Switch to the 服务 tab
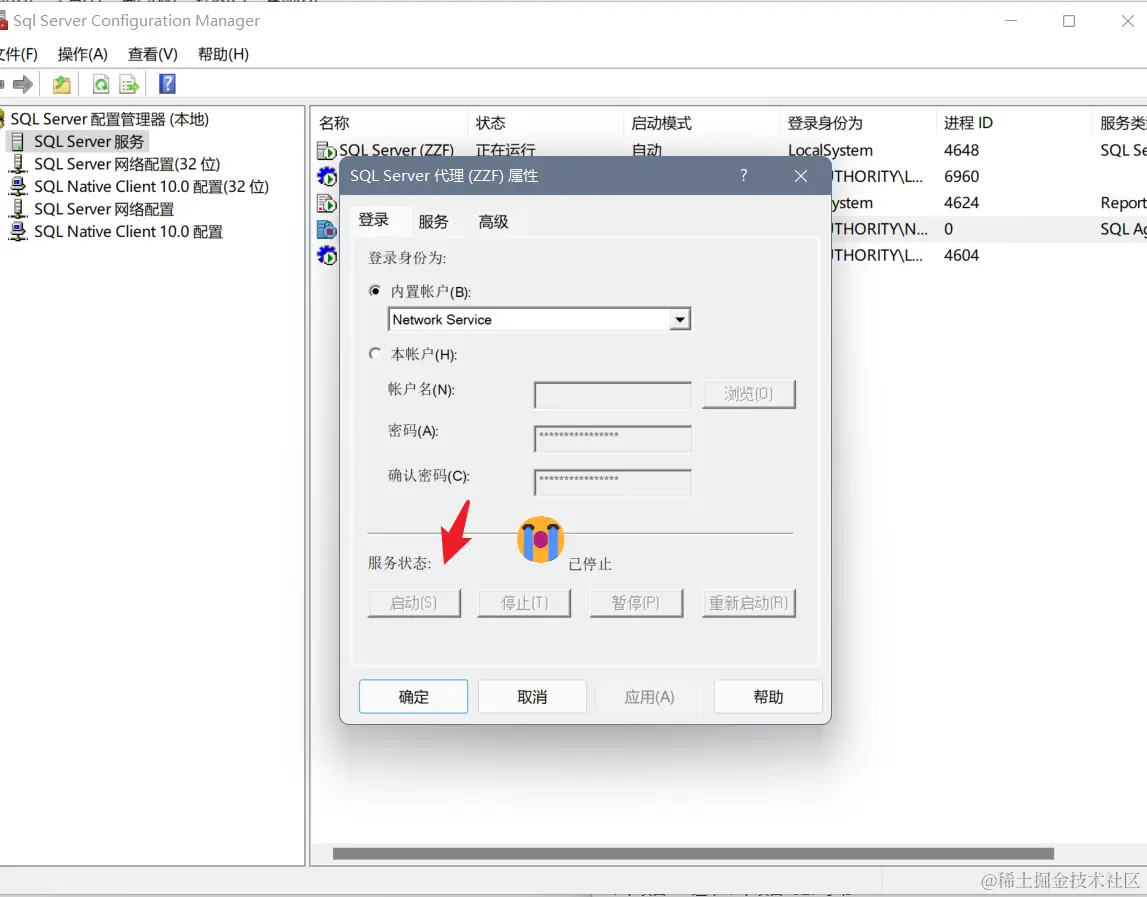The height and width of the screenshot is (897, 1147). (433, 222)
